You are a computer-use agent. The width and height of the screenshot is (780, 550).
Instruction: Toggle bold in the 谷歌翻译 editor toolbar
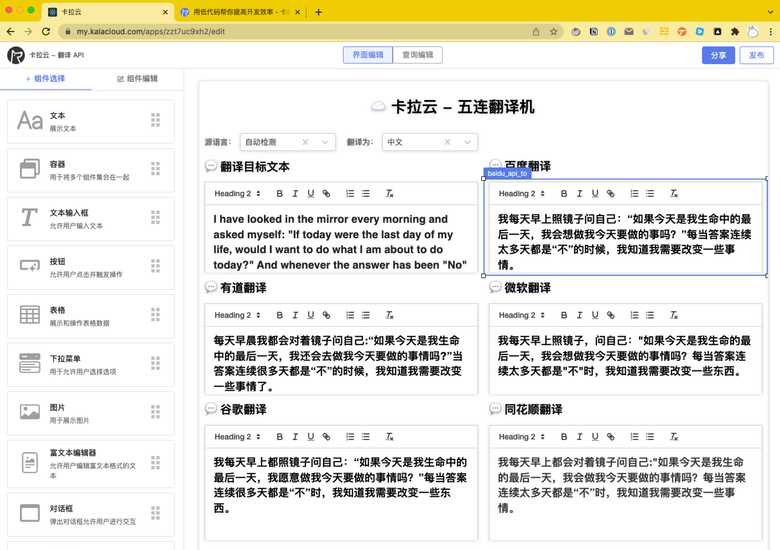[x=280, y=437]
